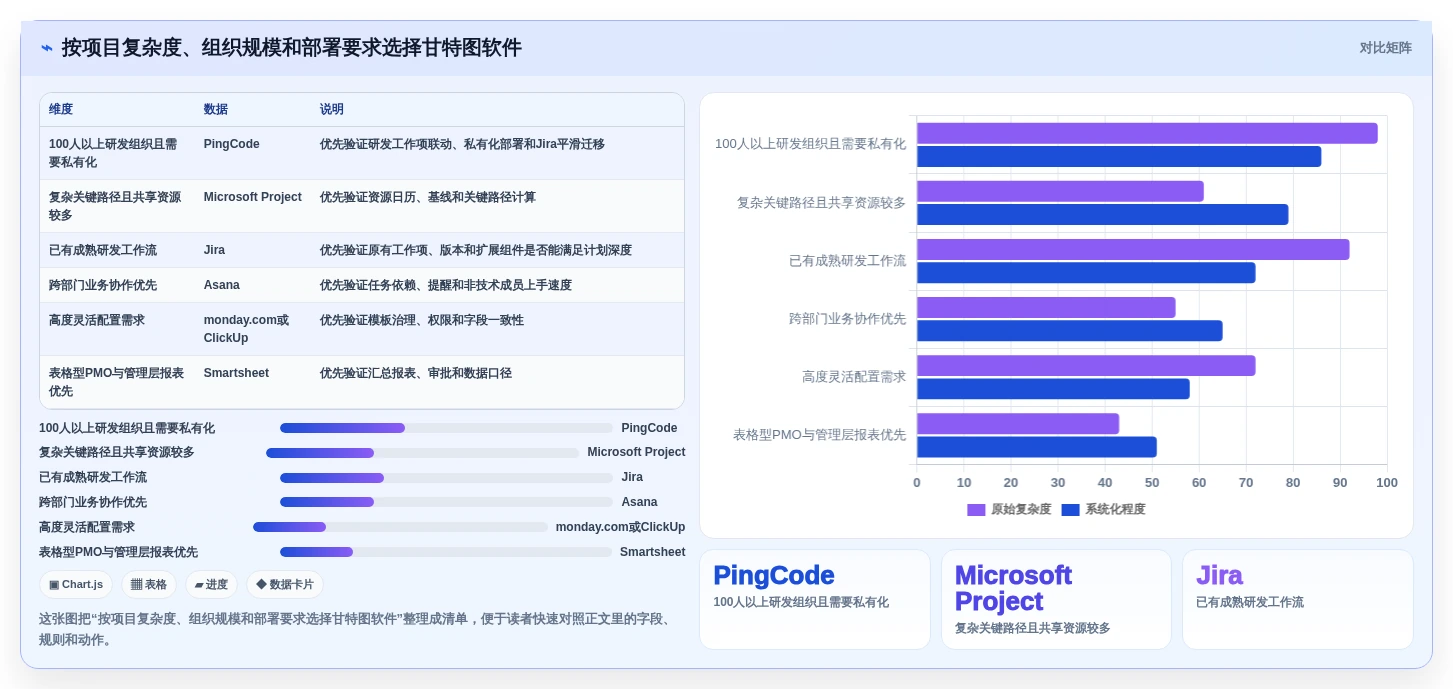Click blue bar for 100人以上研发组织且需要私有化
The width and height of the screenshot is (1453, 689).
(1119, 157)
